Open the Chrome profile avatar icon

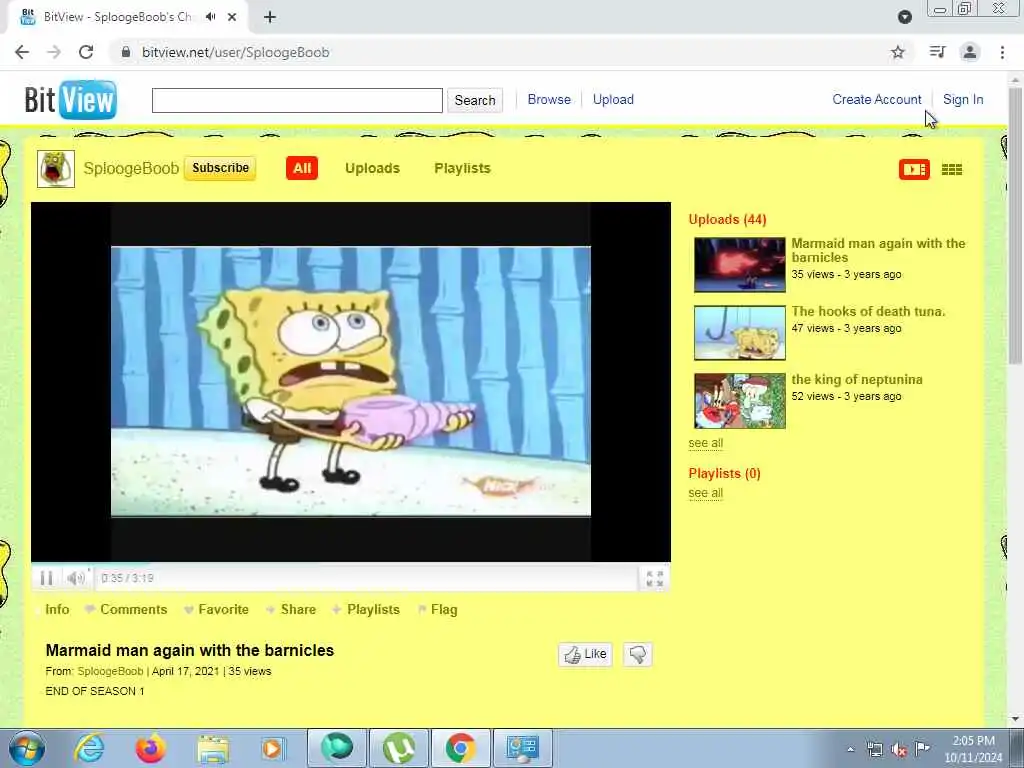[x=970, y=52]
